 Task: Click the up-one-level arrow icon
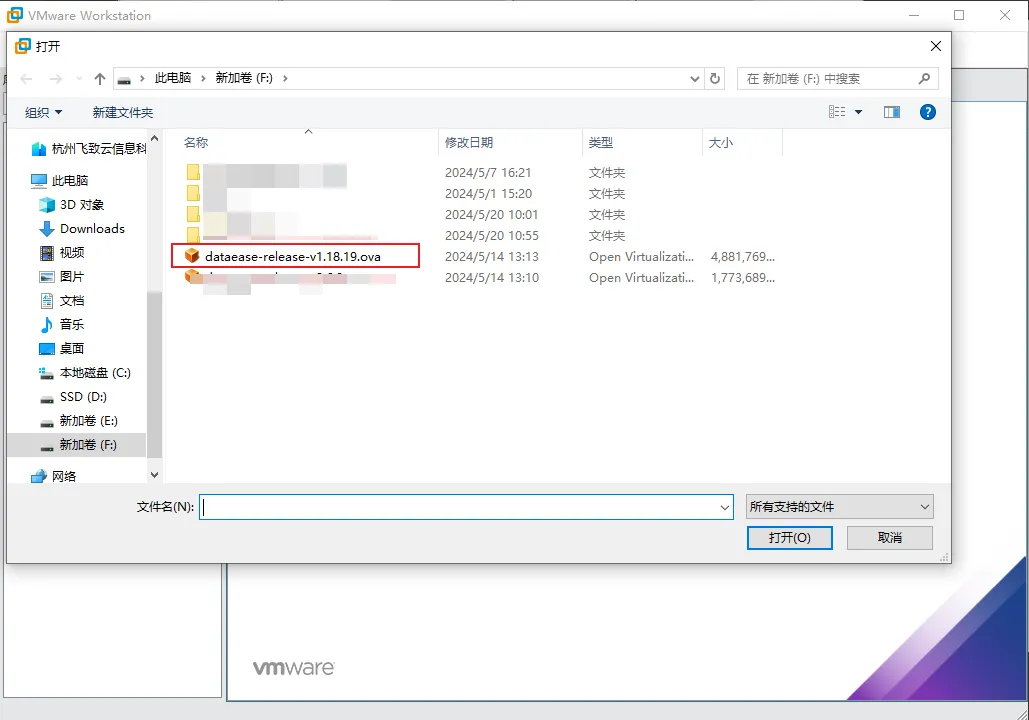(100, 79)
